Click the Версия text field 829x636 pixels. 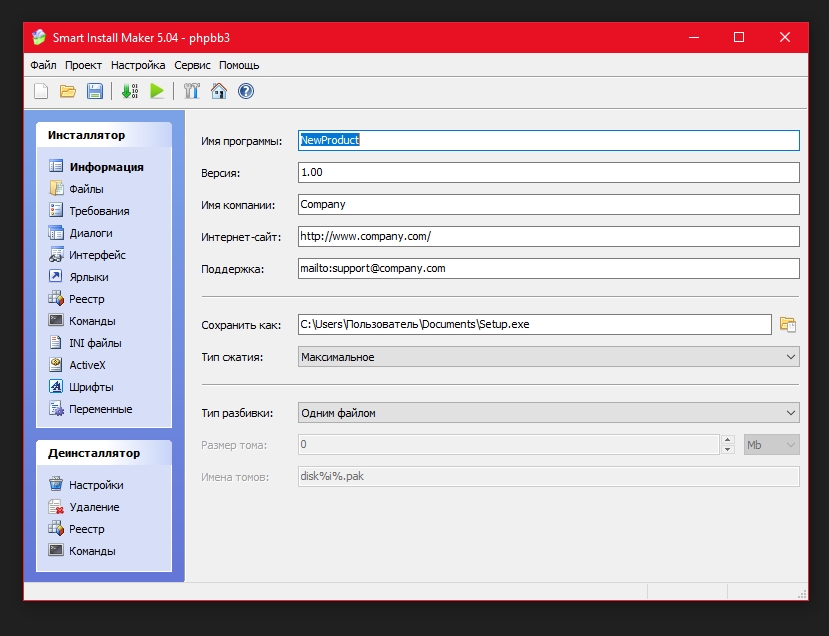point(548,173)
